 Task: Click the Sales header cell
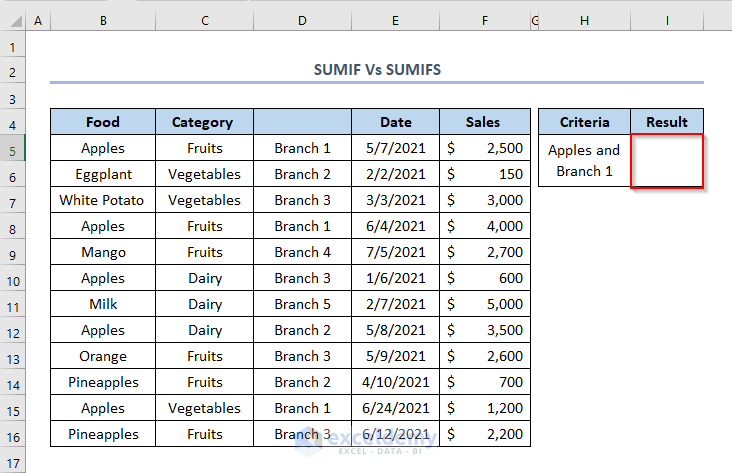(x=484, y=122)
